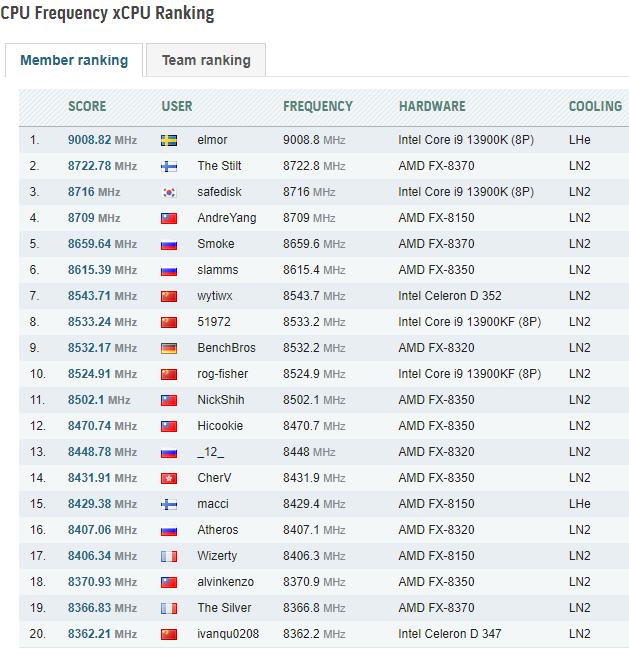Click the Taiwan flag beside NickShih
The height and width of the screenshot is (655, 629).
click(169, 400)
